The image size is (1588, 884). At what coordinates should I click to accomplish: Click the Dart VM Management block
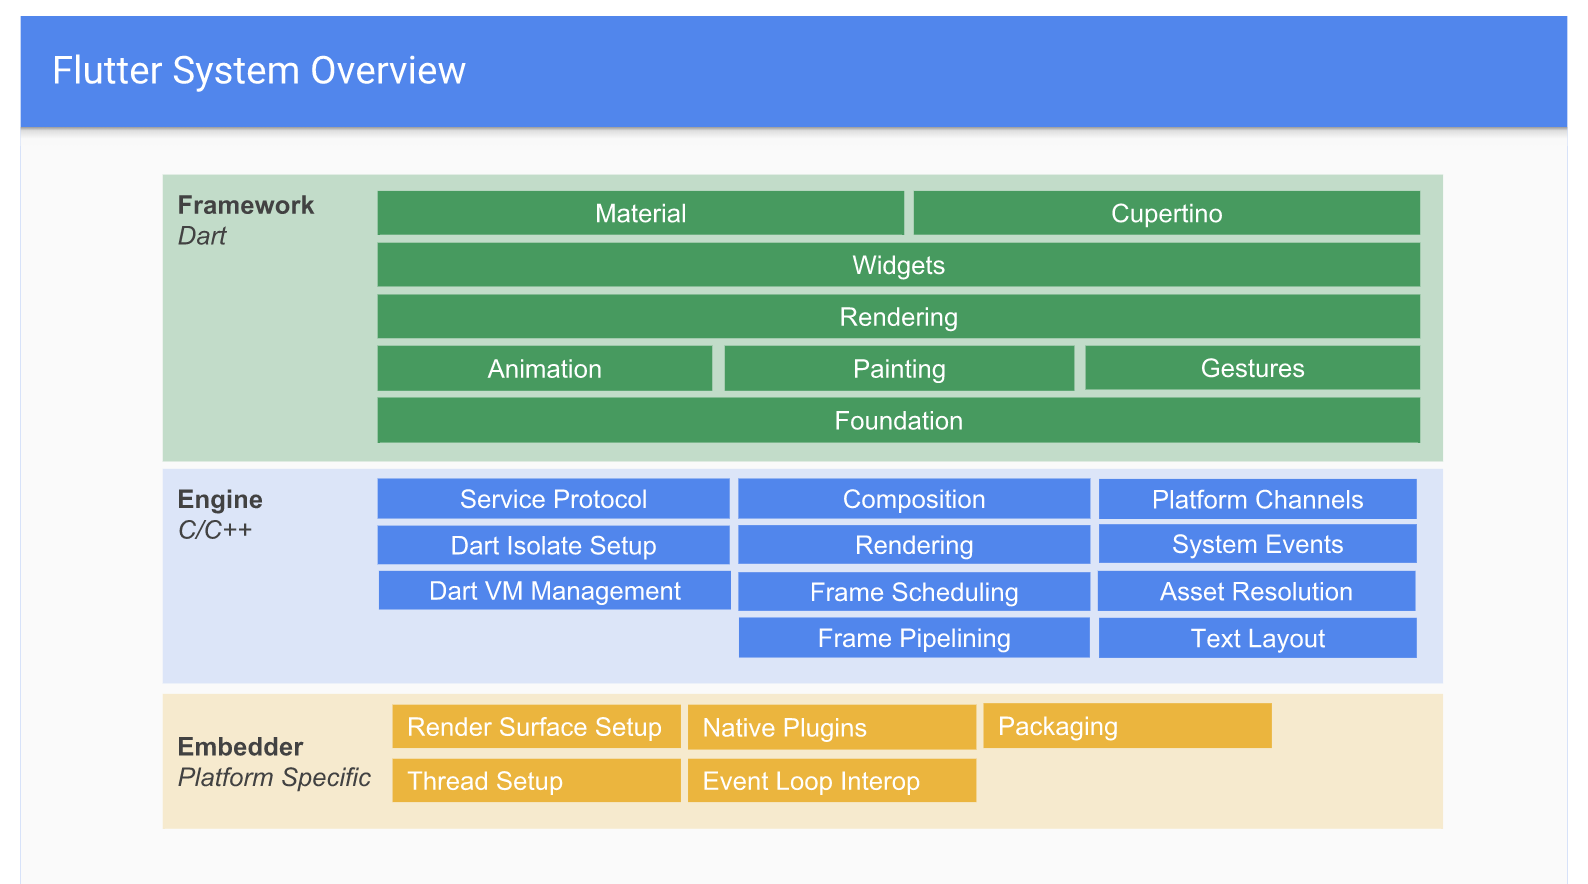pyautogui.click(x=555, y=590)
